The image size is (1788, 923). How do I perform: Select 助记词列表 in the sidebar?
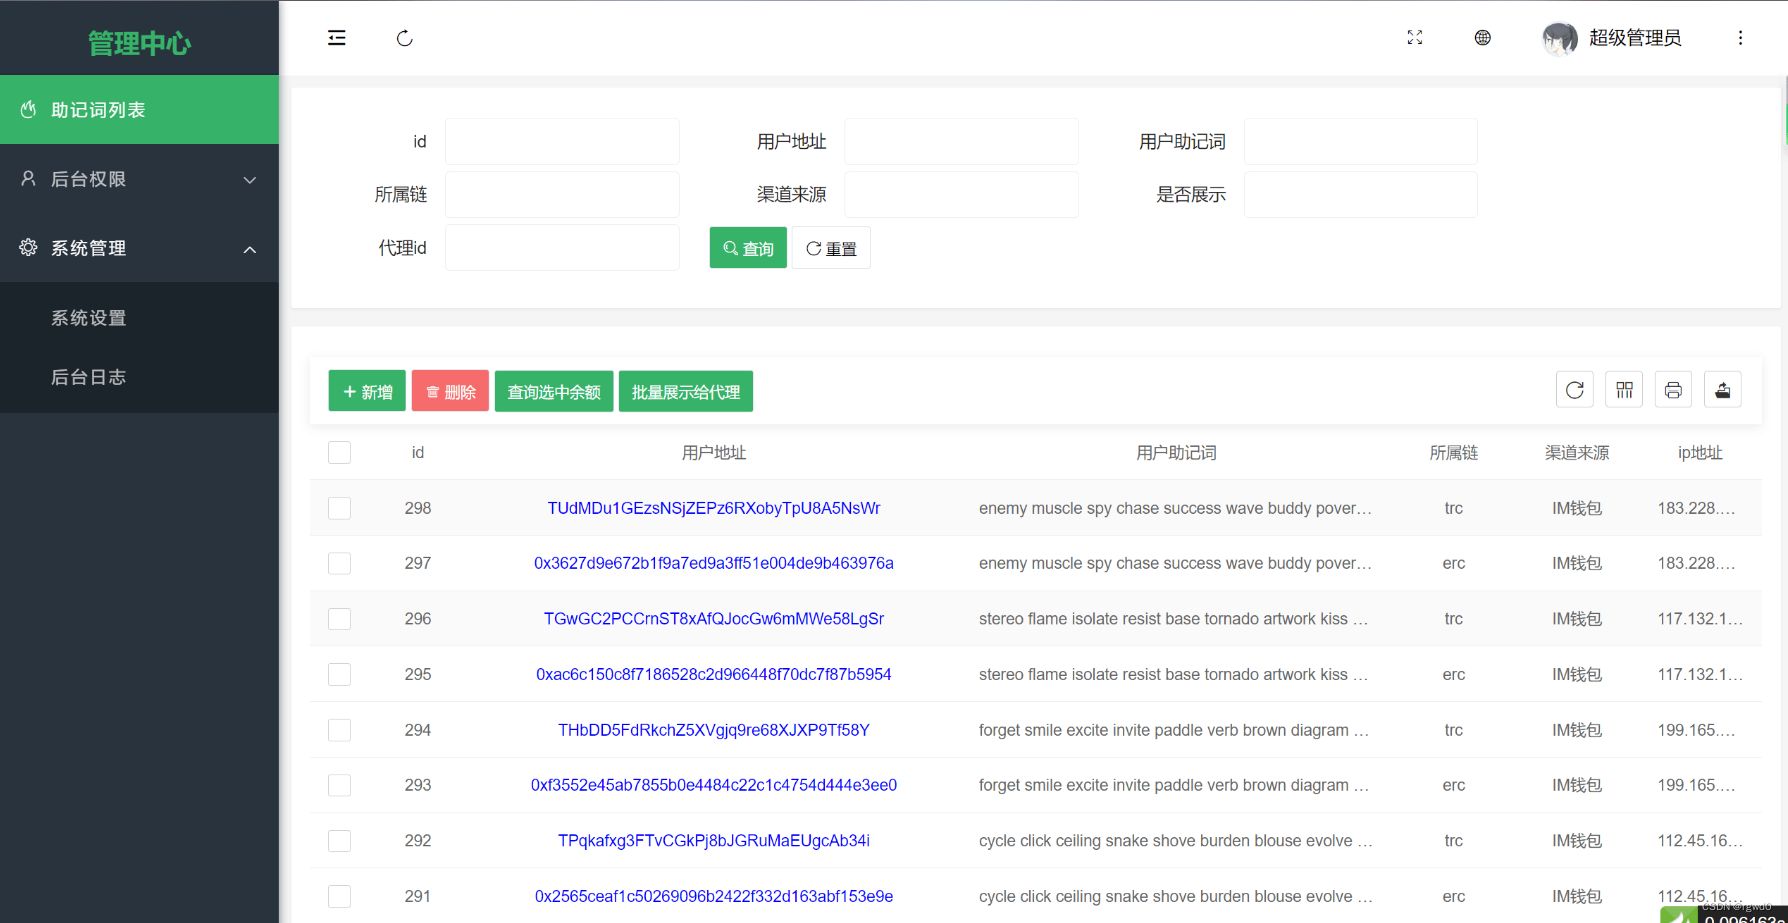click(x=139, y=109)
